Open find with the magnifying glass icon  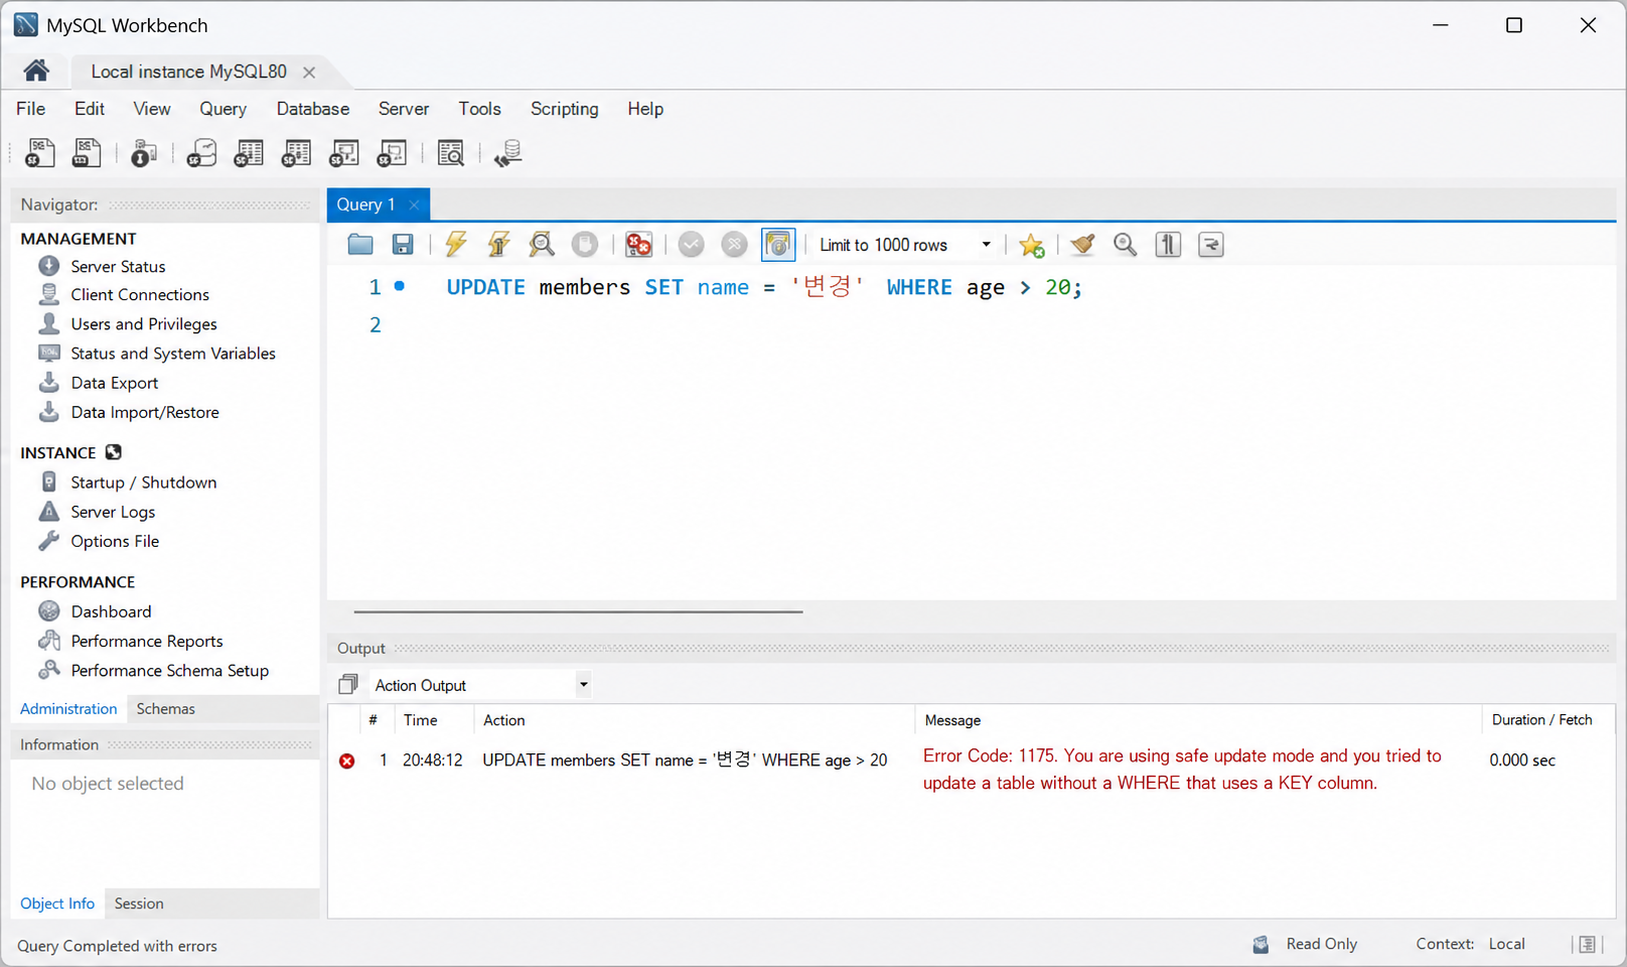coord(1125,244)
